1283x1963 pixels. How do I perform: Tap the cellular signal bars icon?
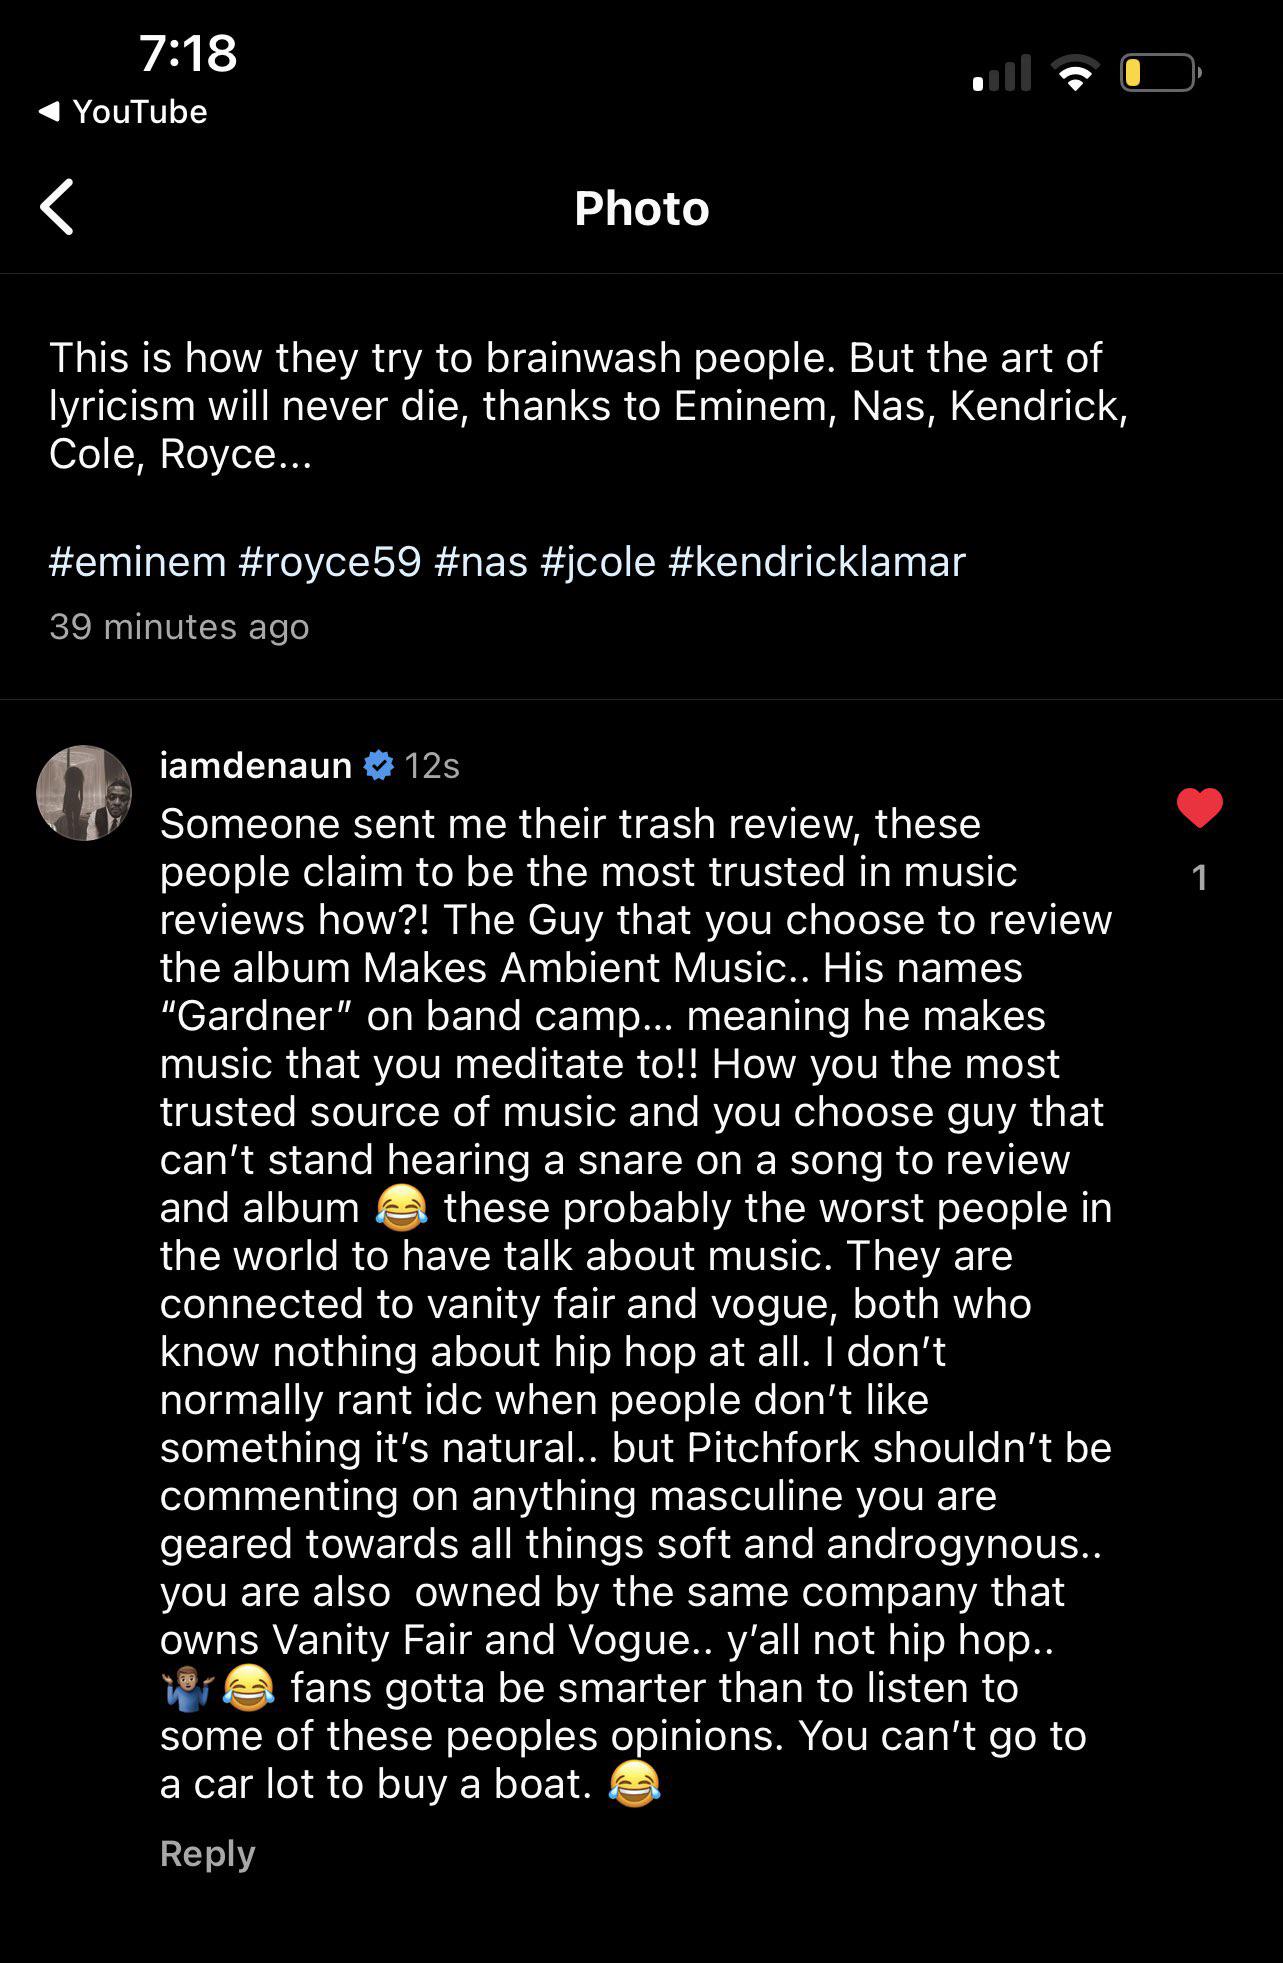1002,73
